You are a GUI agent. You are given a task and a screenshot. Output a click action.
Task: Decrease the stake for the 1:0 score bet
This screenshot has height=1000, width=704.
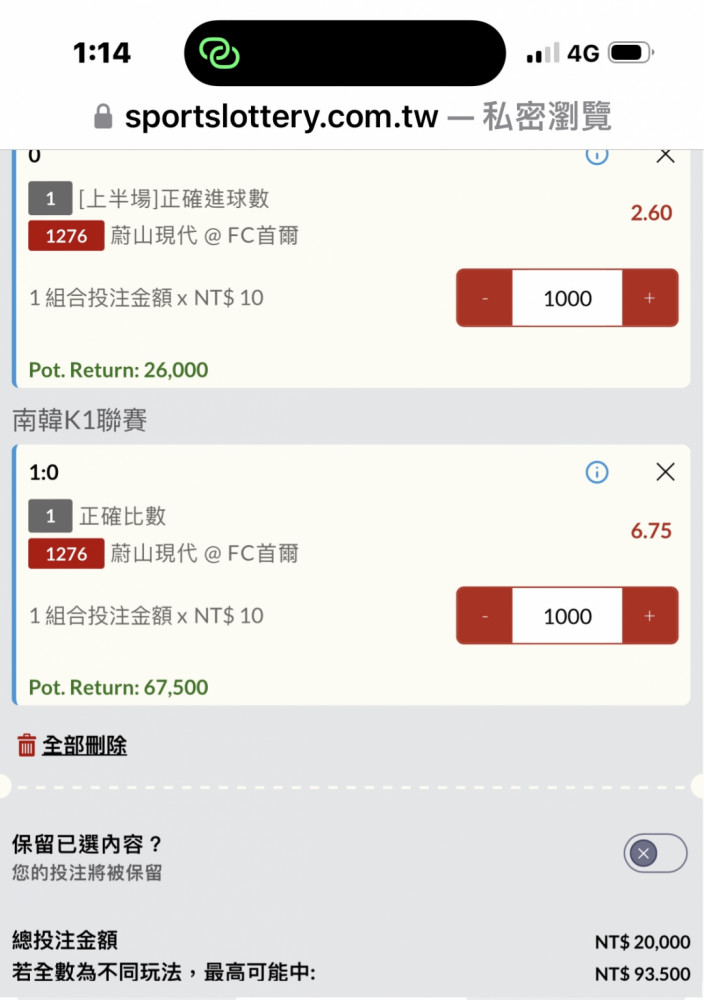point(485,616)
